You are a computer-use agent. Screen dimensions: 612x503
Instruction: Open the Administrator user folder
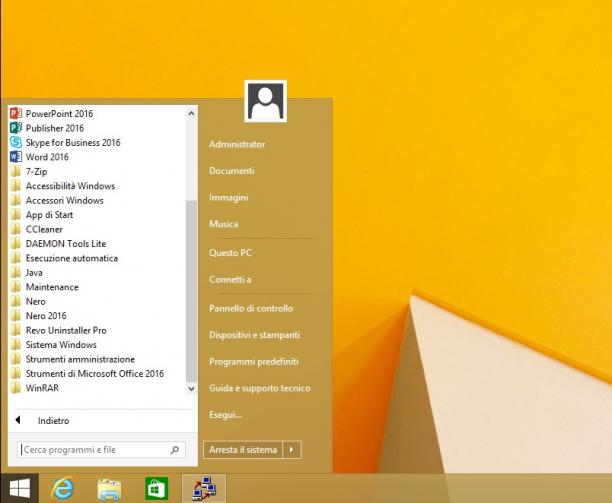click(x=237, y=144)
